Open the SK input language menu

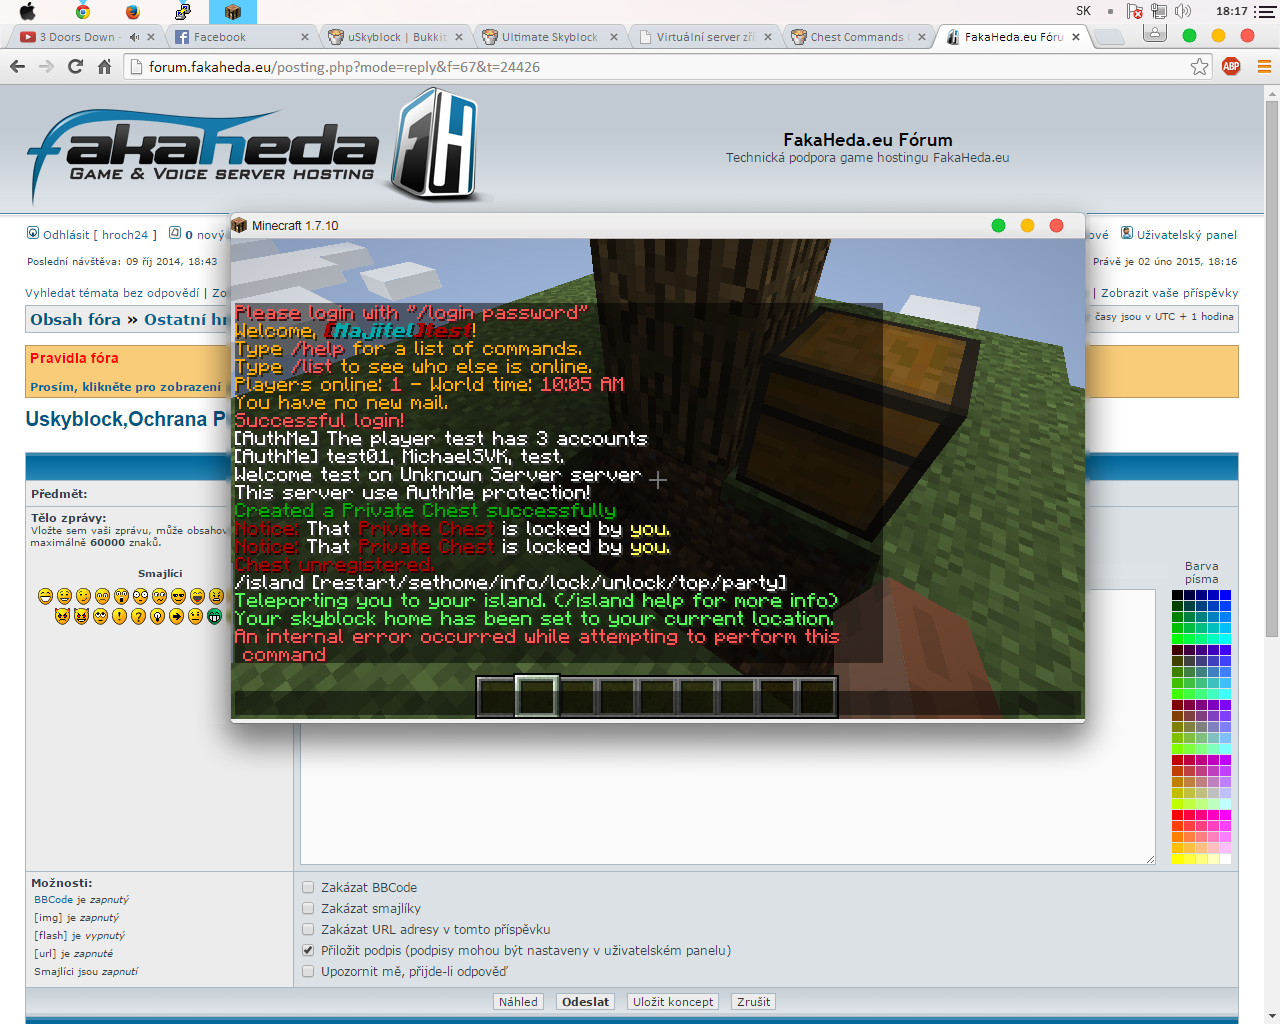click(x=1083, y=11)
